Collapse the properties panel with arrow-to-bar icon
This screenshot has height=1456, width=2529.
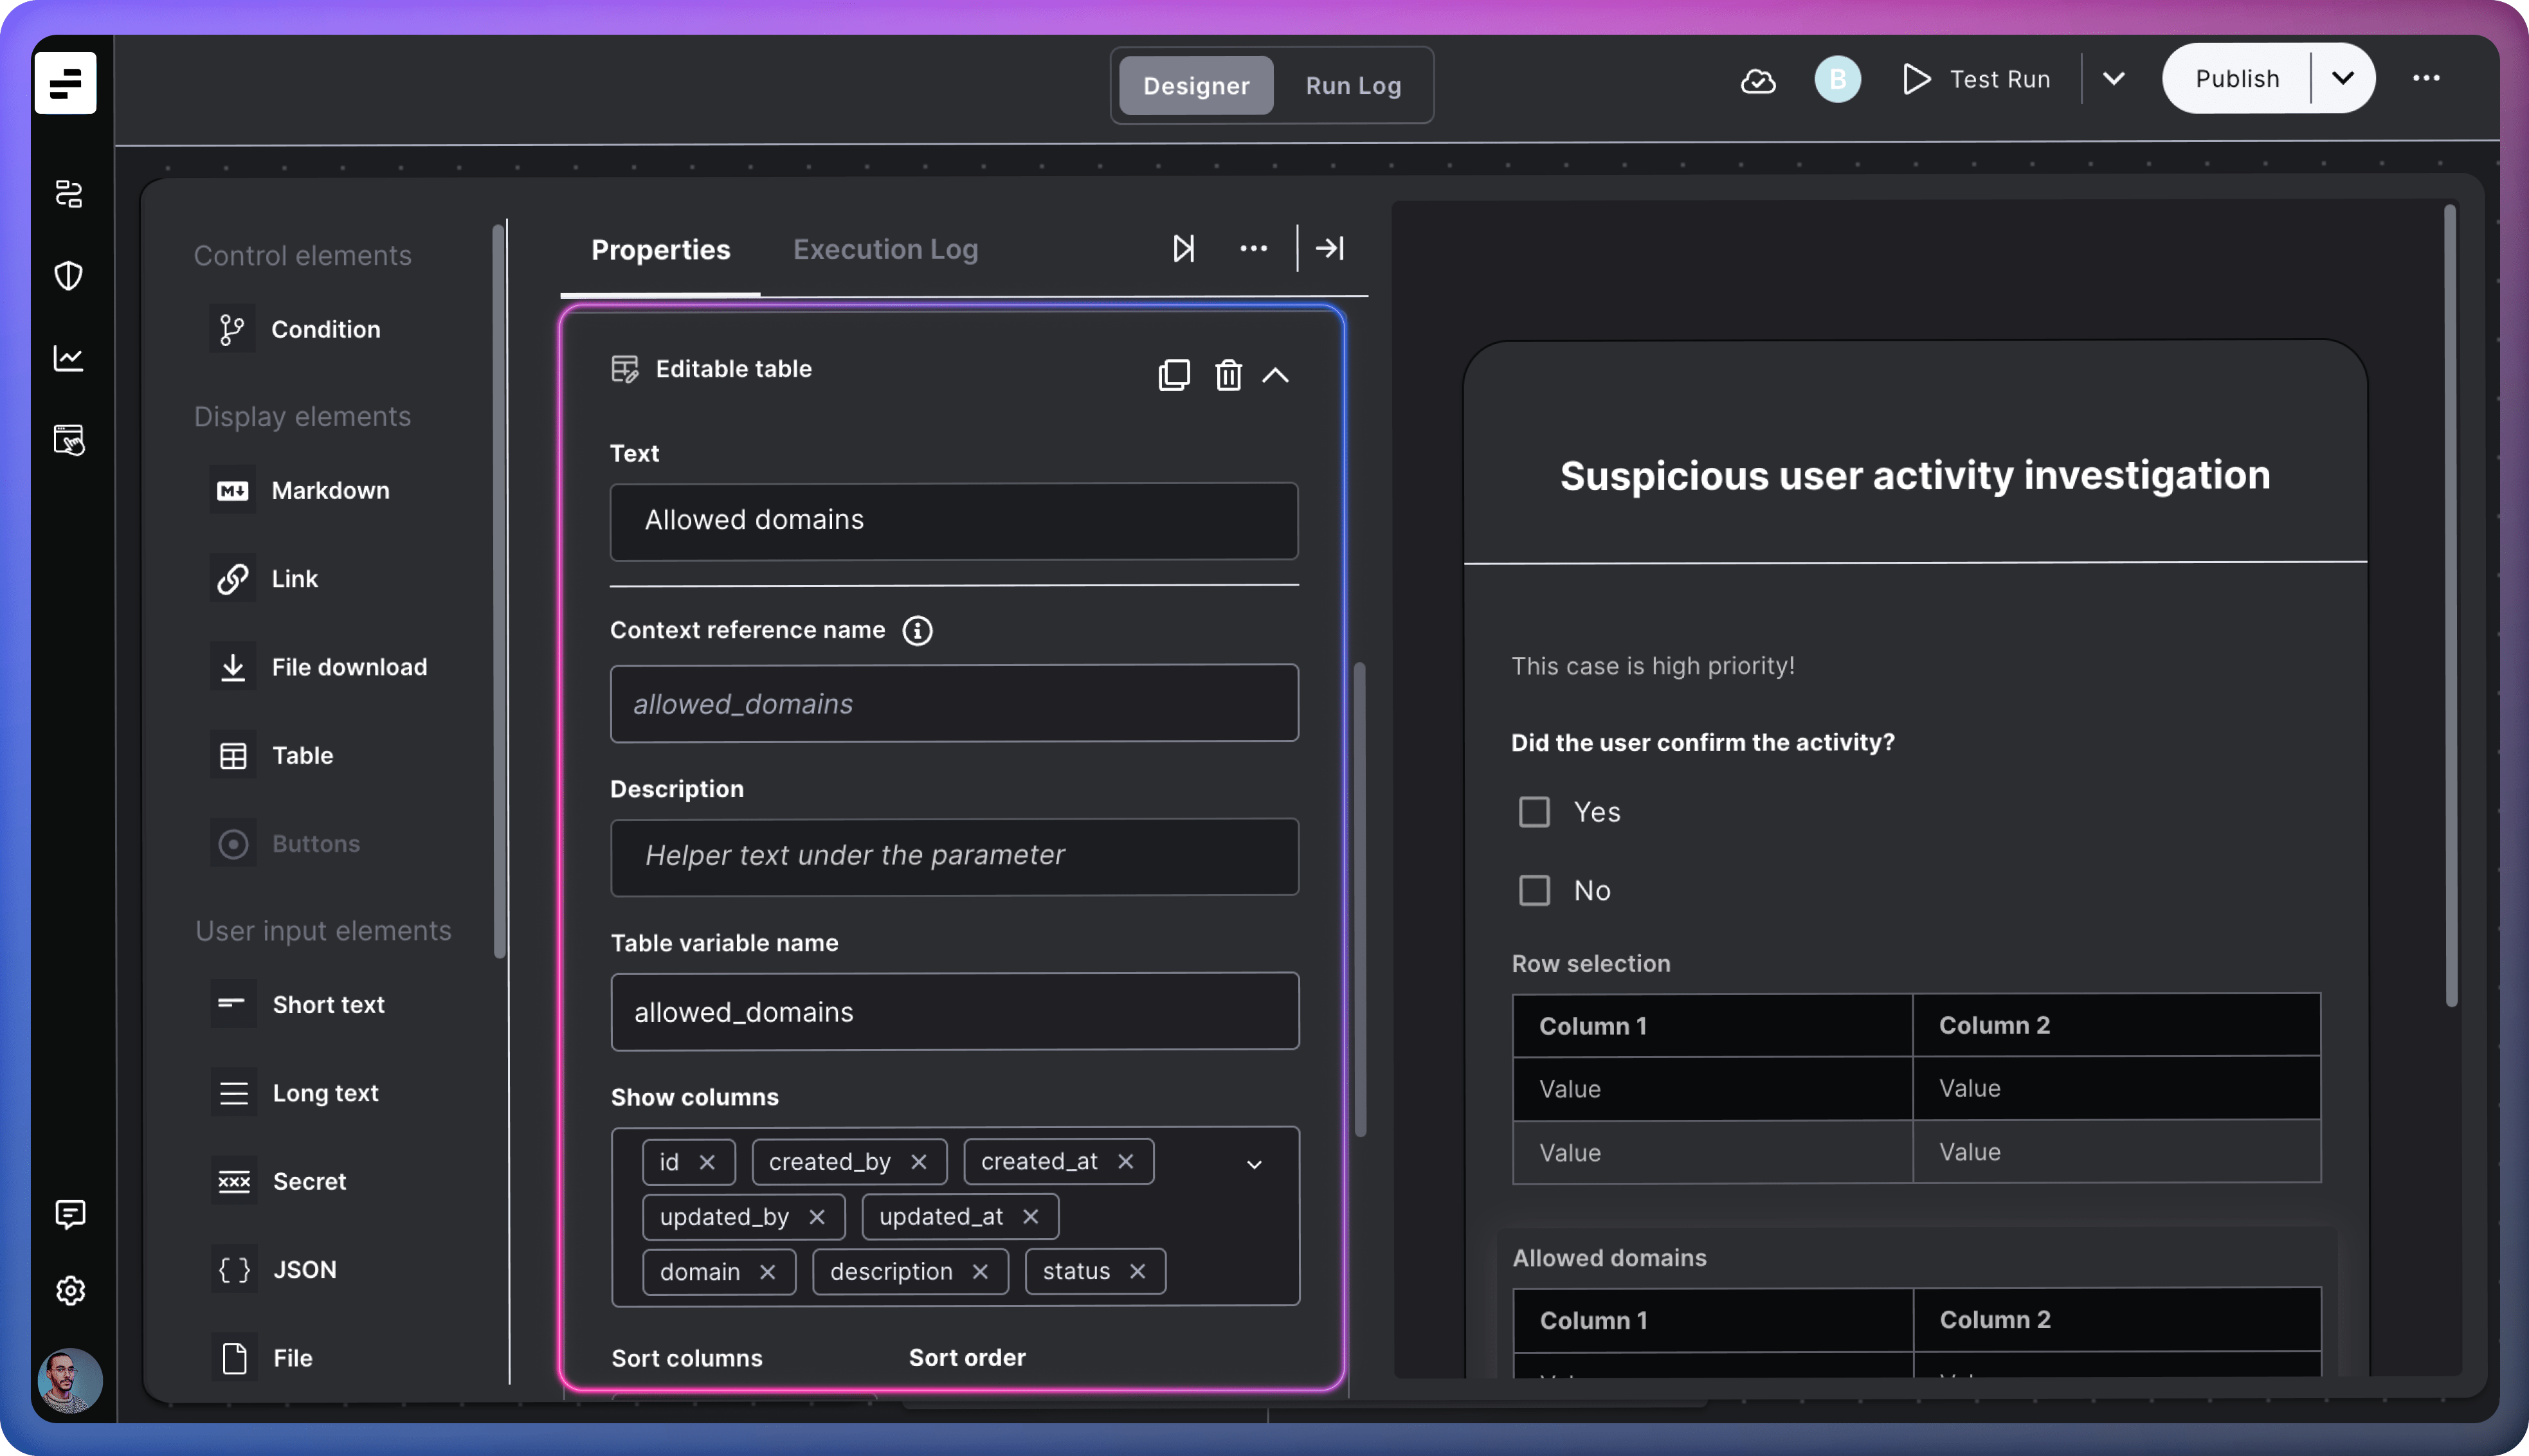(1329, 248)
